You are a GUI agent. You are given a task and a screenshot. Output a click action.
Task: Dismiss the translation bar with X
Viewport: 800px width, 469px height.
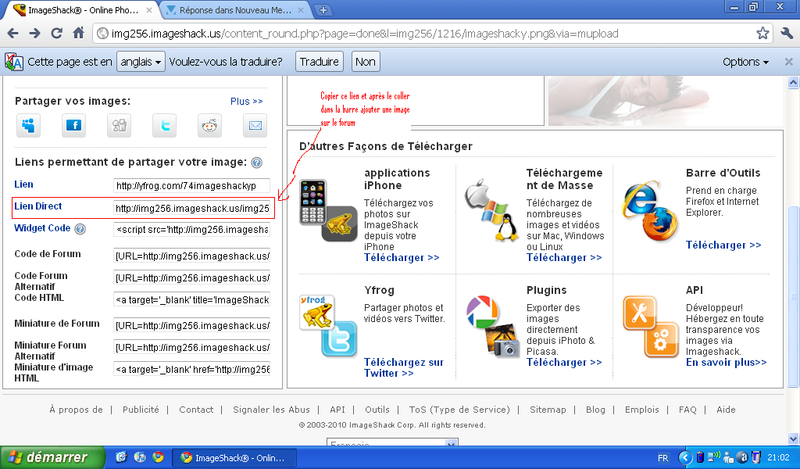(x=788, y=62)
